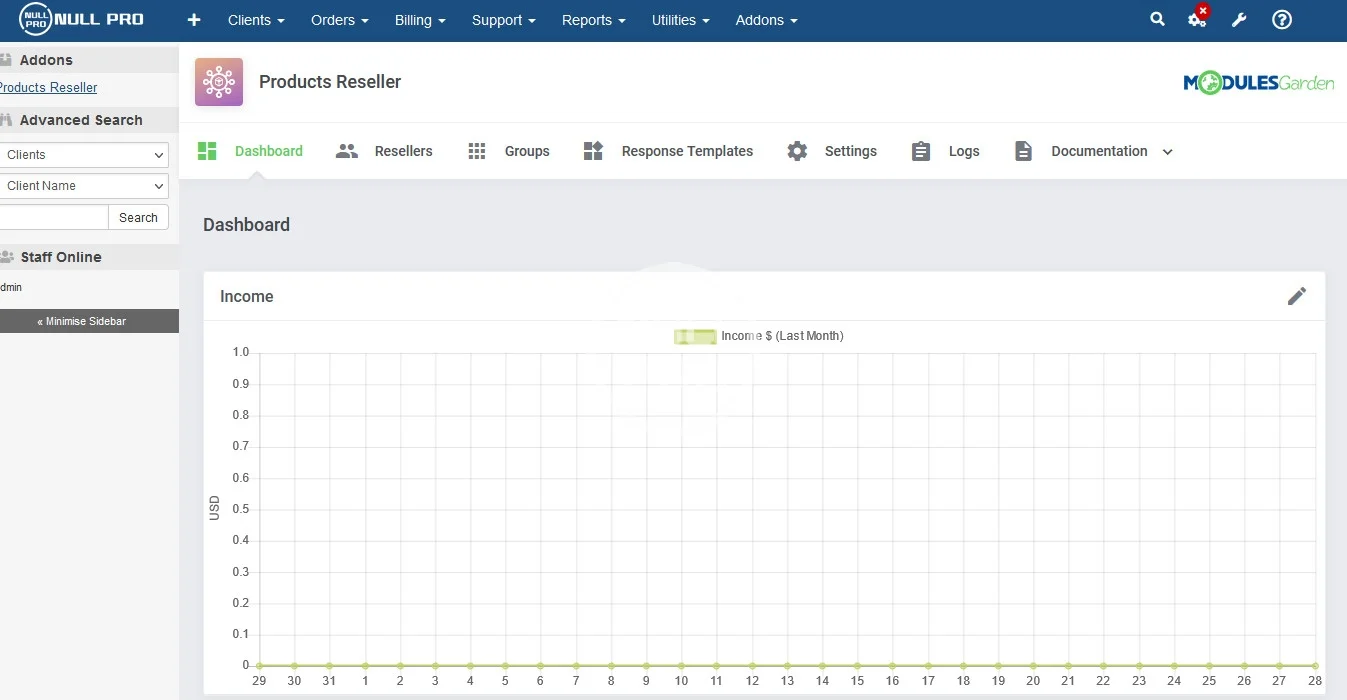This screenshot has width=1347, height=700.
Task: Toggle the Income $ (Last Month) legend
Action: click(759, 336)
